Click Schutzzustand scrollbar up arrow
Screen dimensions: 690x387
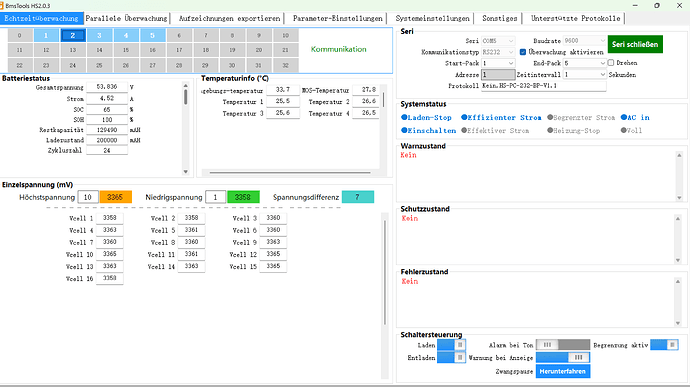[678, 218]
